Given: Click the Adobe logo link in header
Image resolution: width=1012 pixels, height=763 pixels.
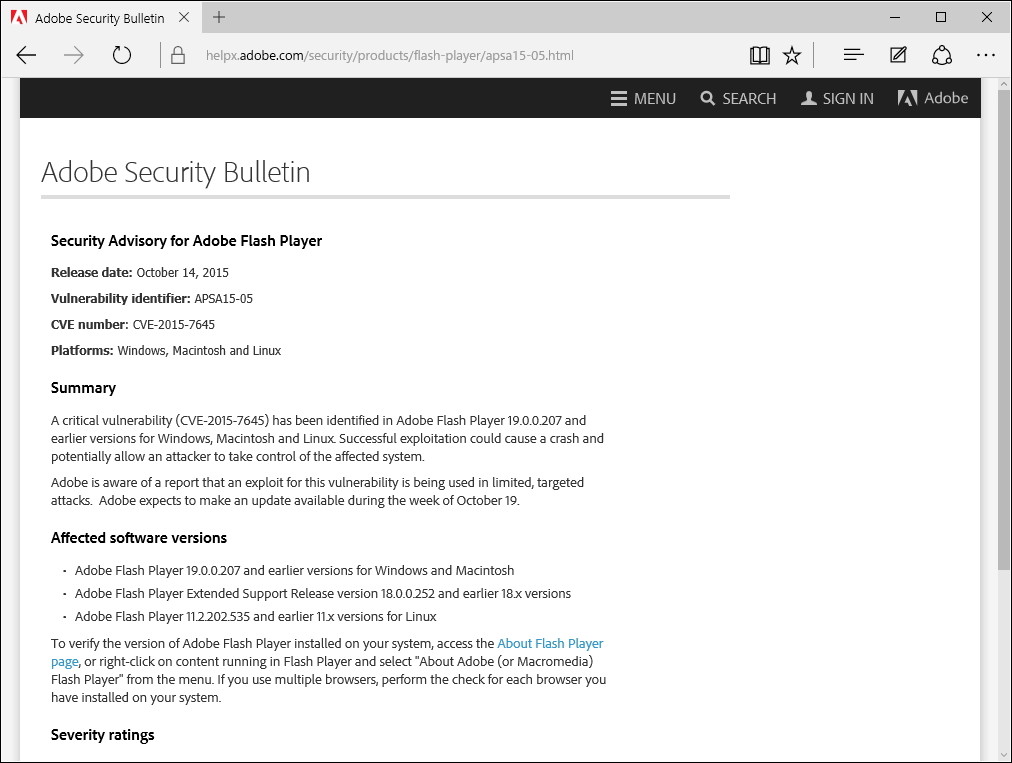Looking at the screenshot, I should tap(933, 98).
